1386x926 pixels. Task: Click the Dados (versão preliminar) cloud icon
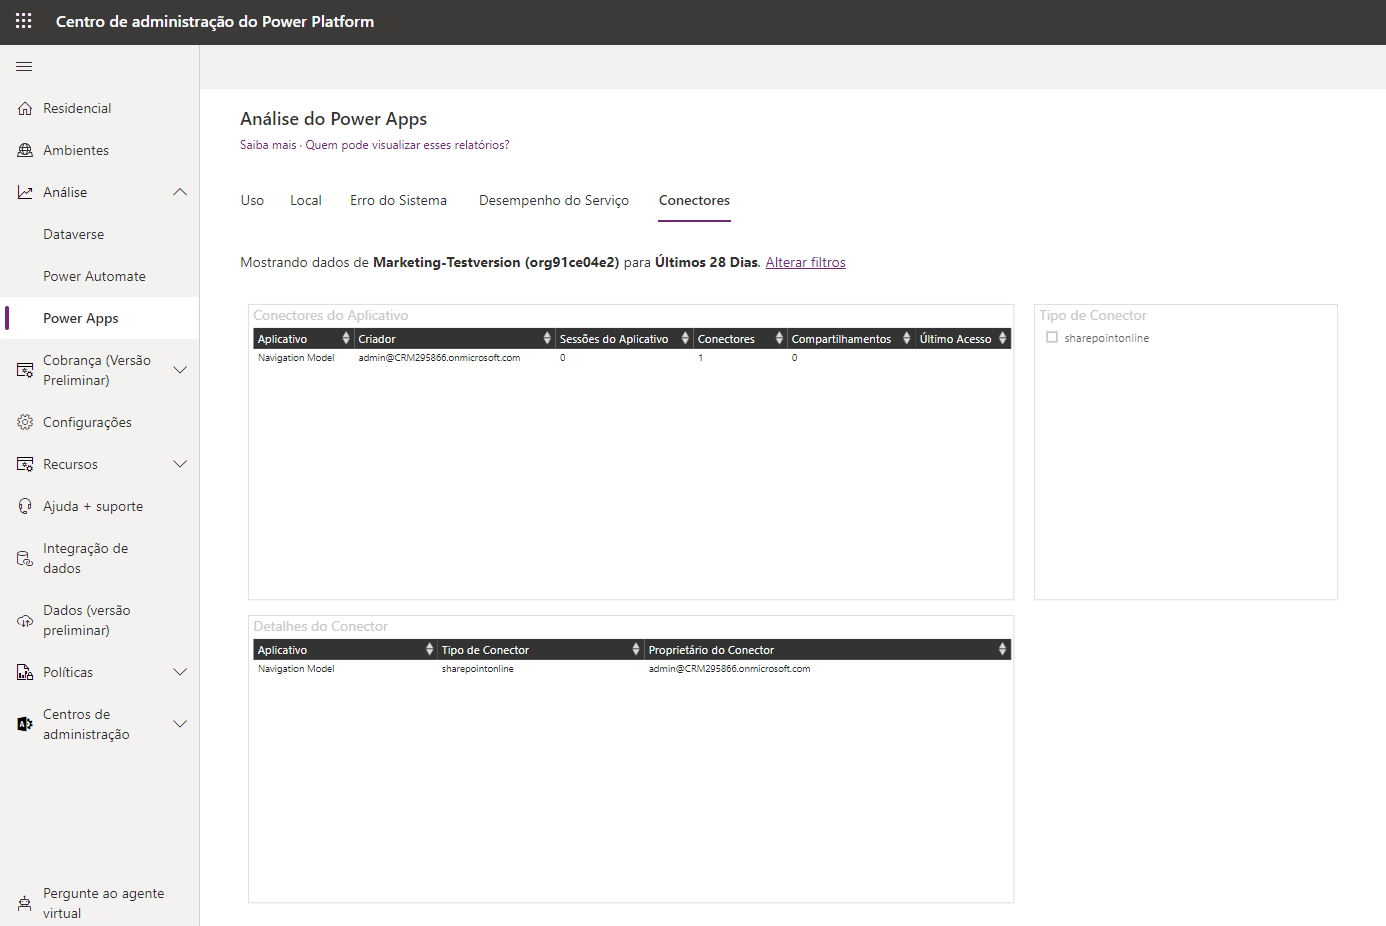[25, 620]
